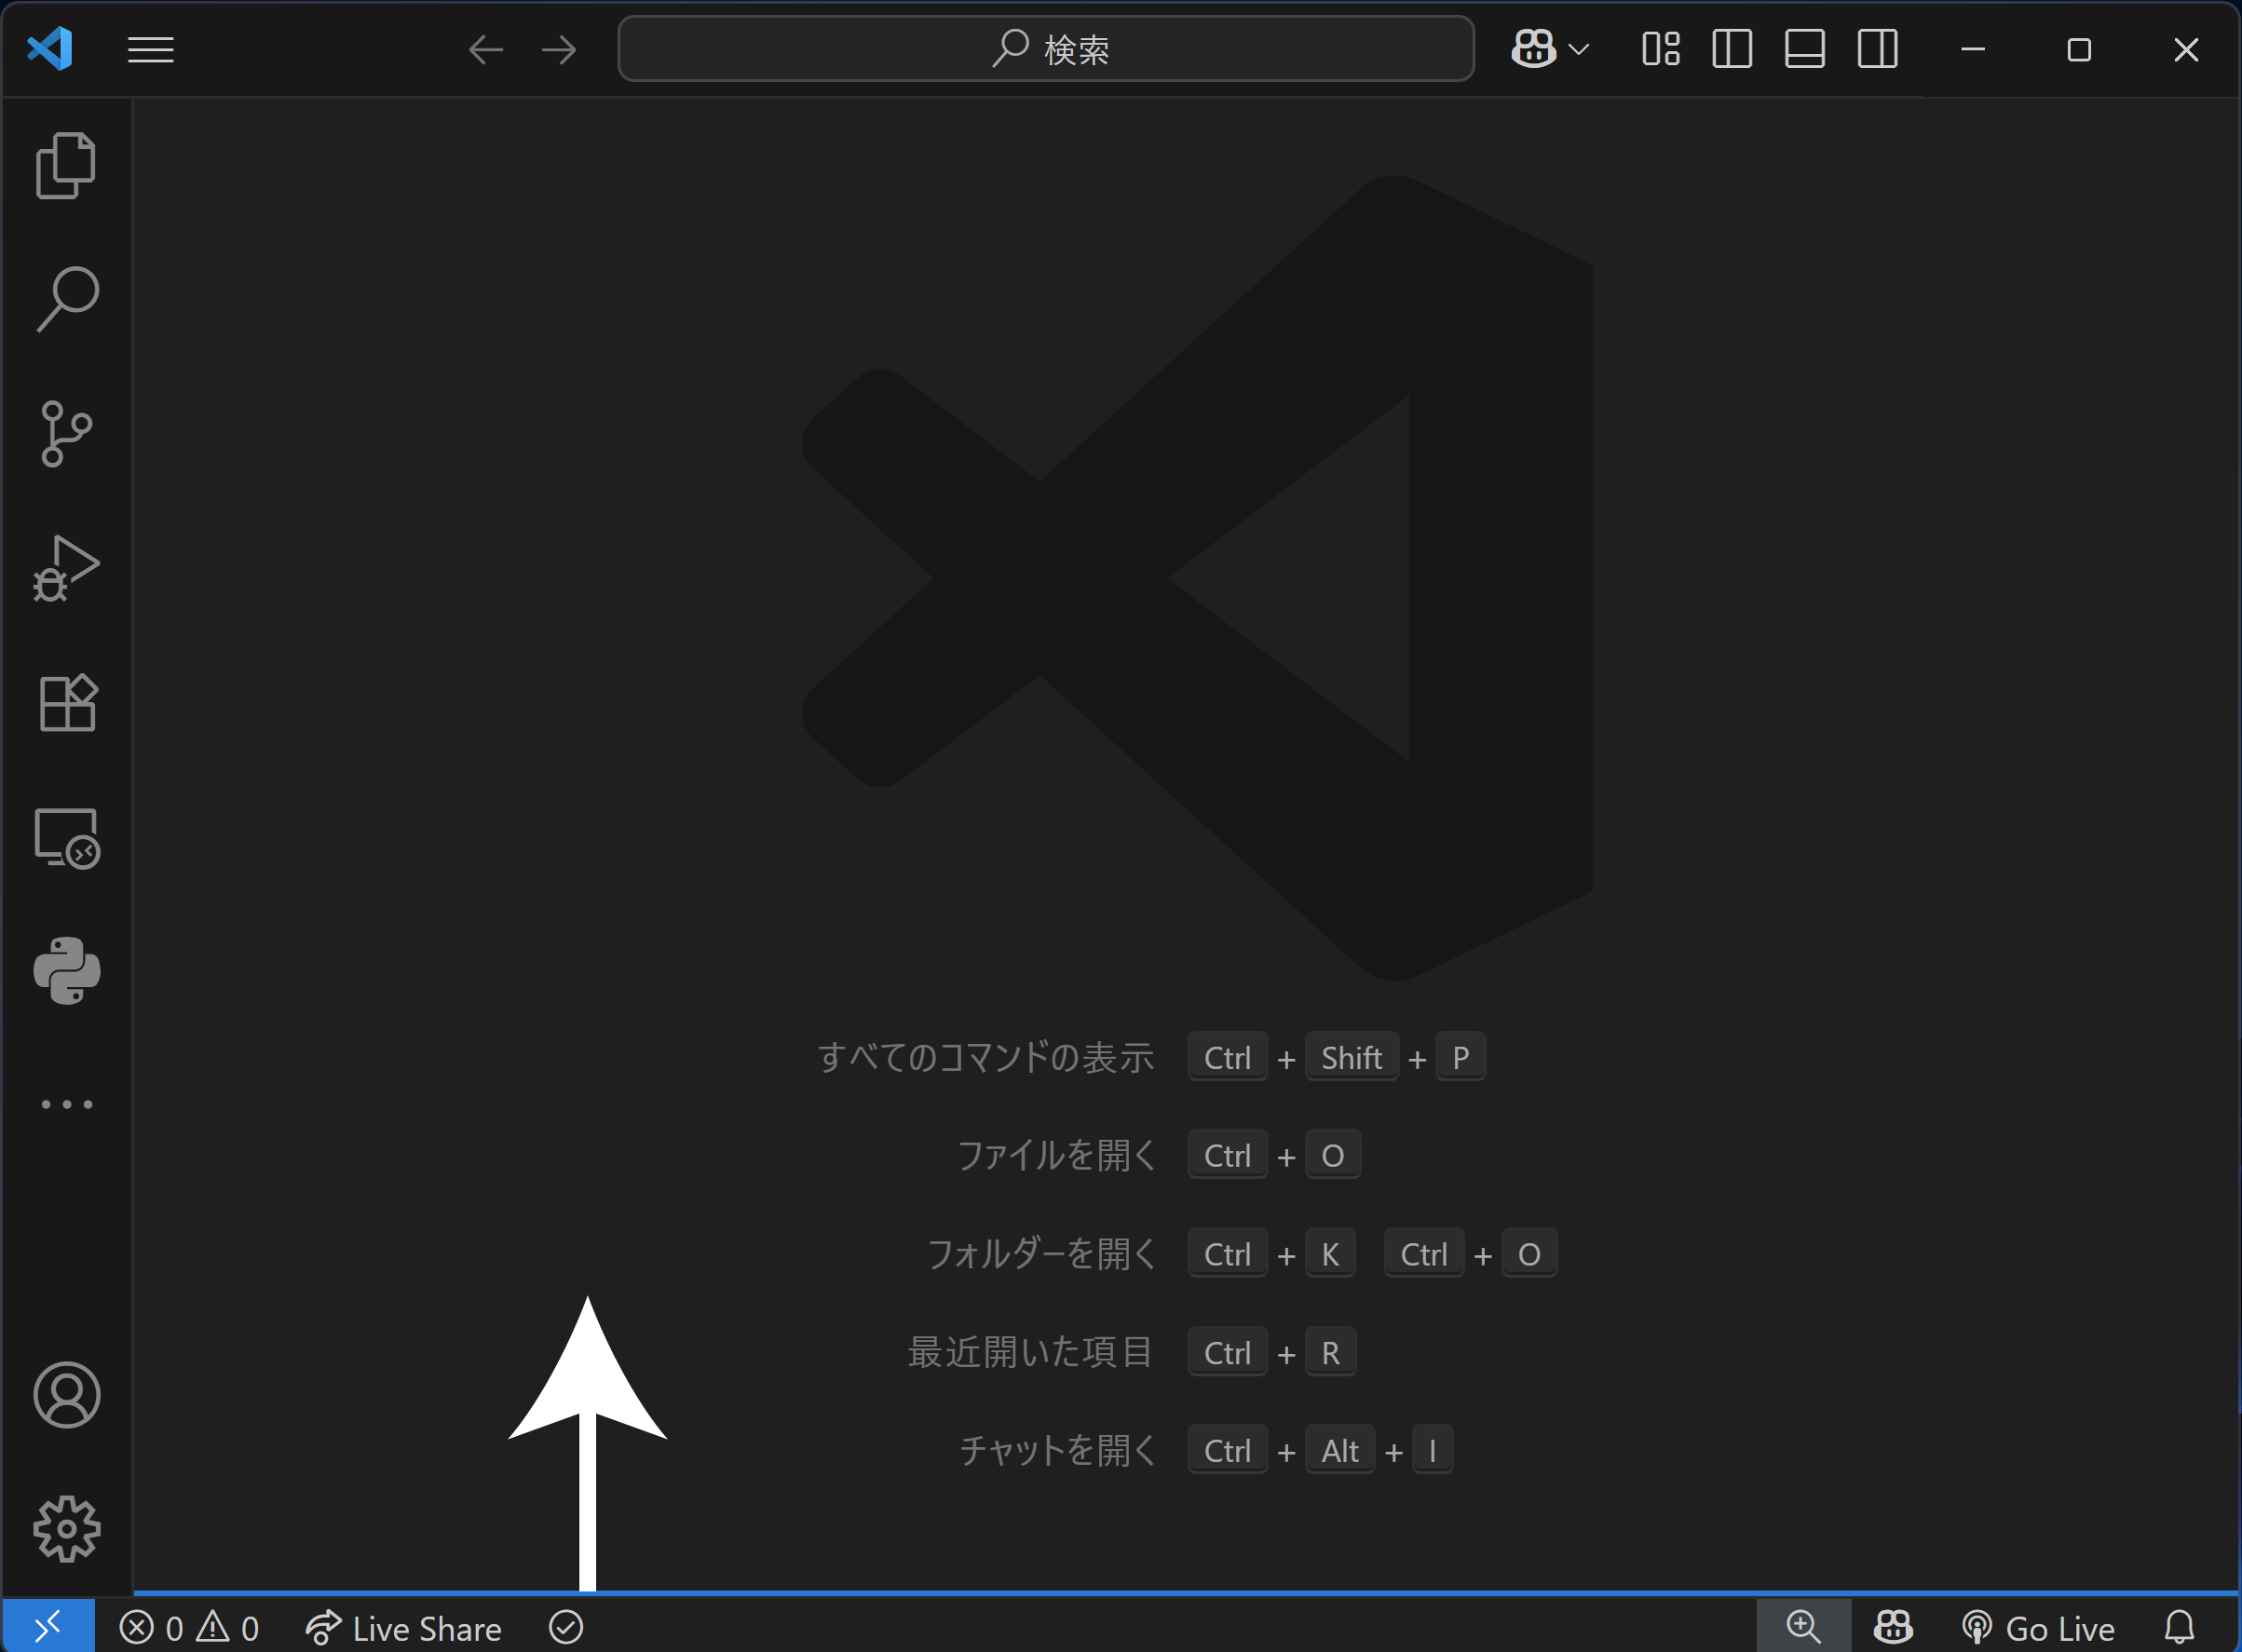Image resolution: width=2242 pixels, height=1652 pixels.
Task: Open a remote window from status bar
Action: click(48, 1627)
